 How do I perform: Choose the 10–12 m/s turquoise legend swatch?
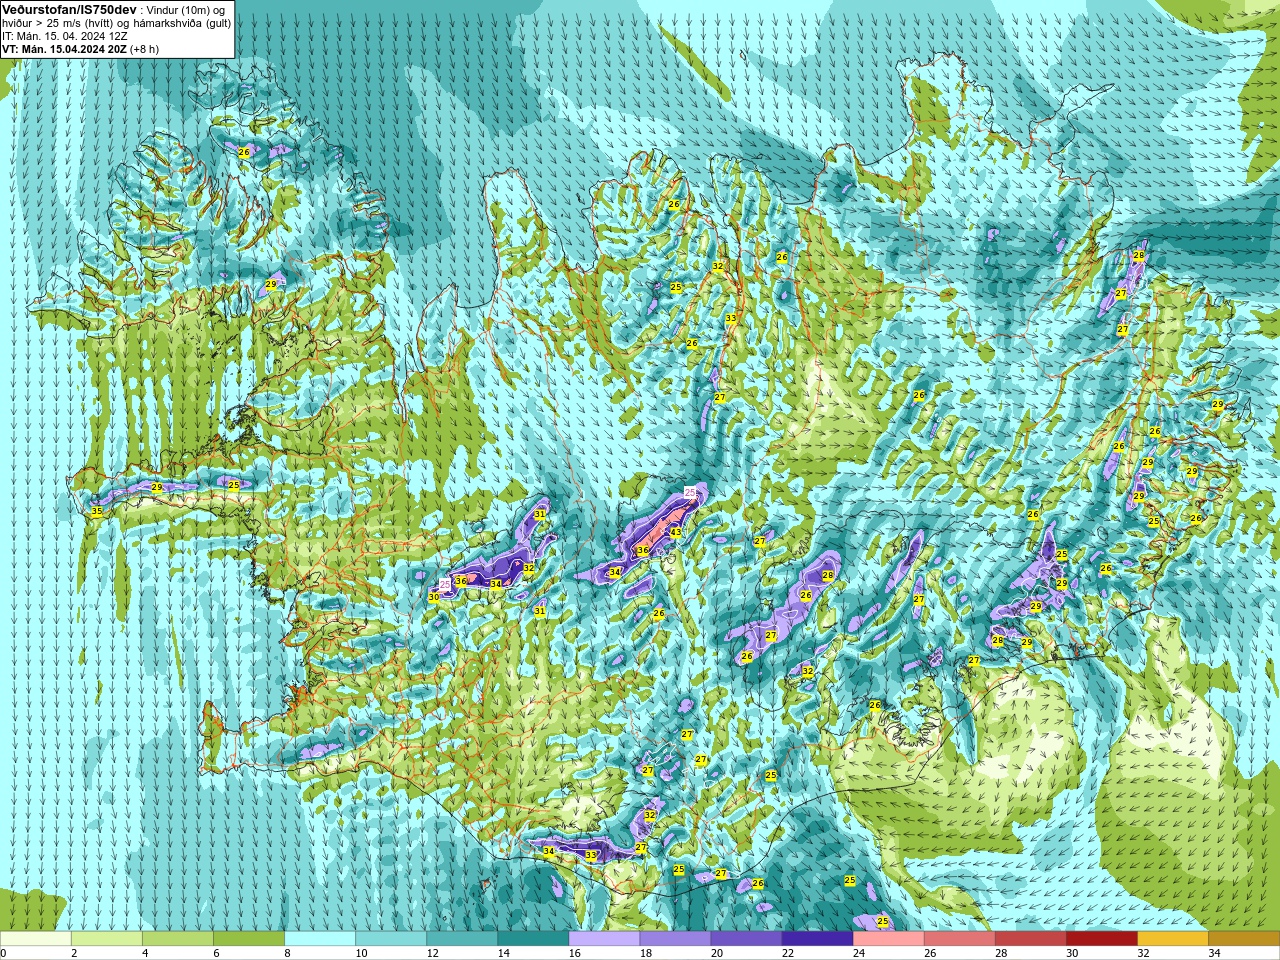[391, 938]
